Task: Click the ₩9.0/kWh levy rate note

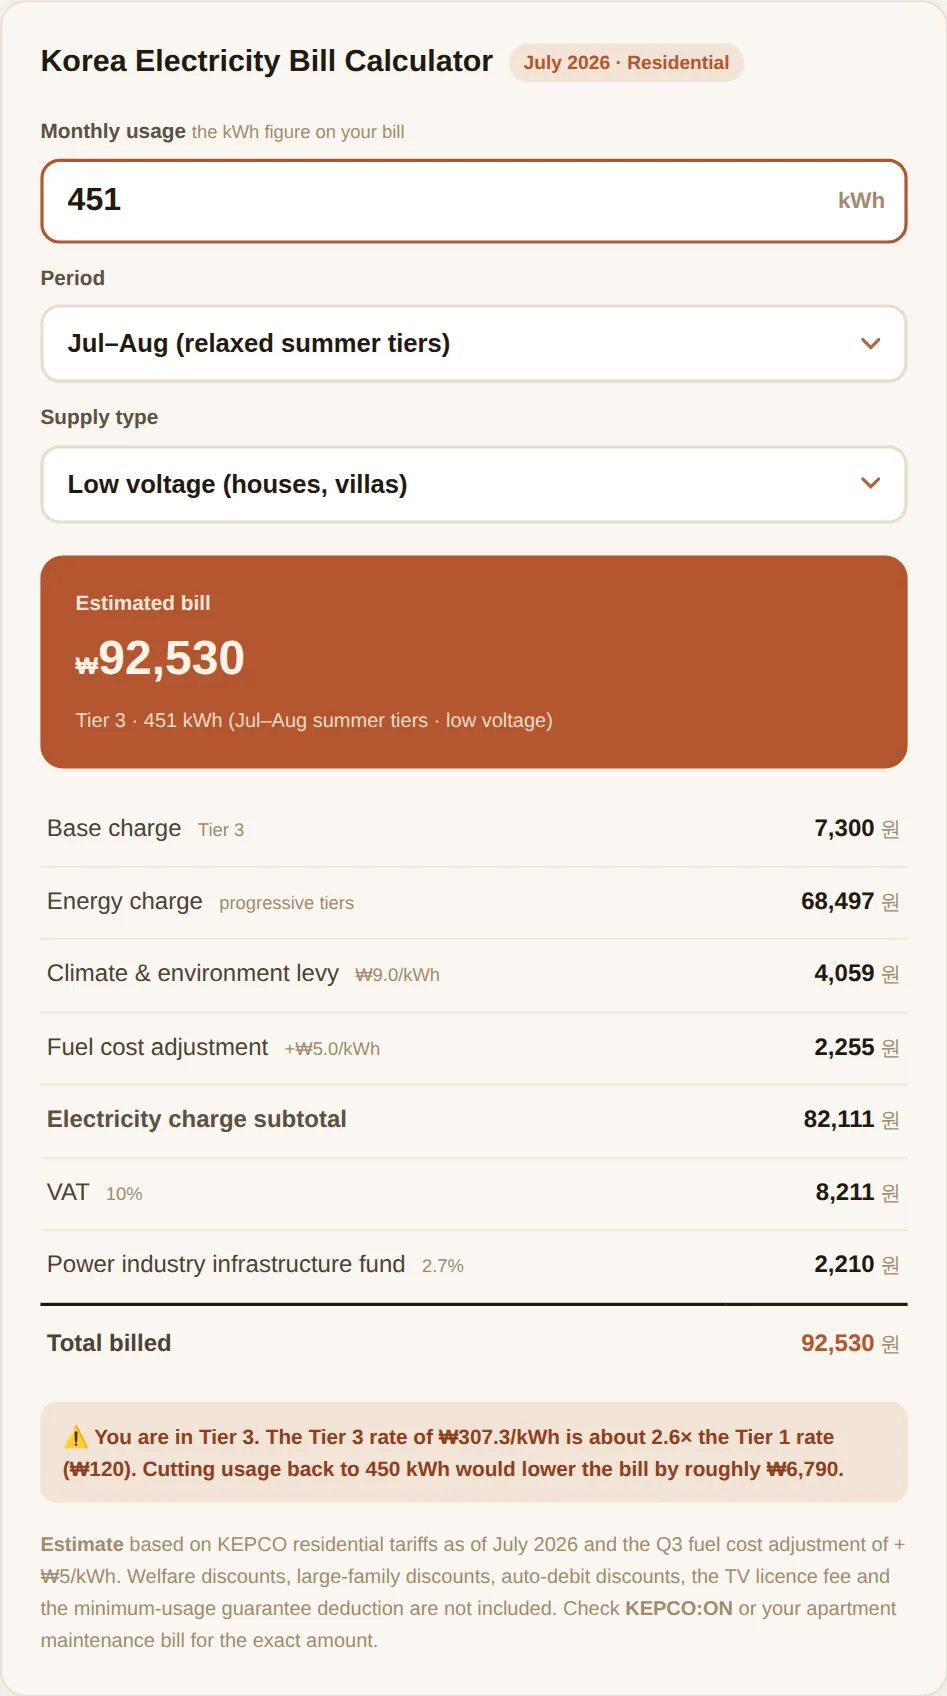Action: coord(397,975)
